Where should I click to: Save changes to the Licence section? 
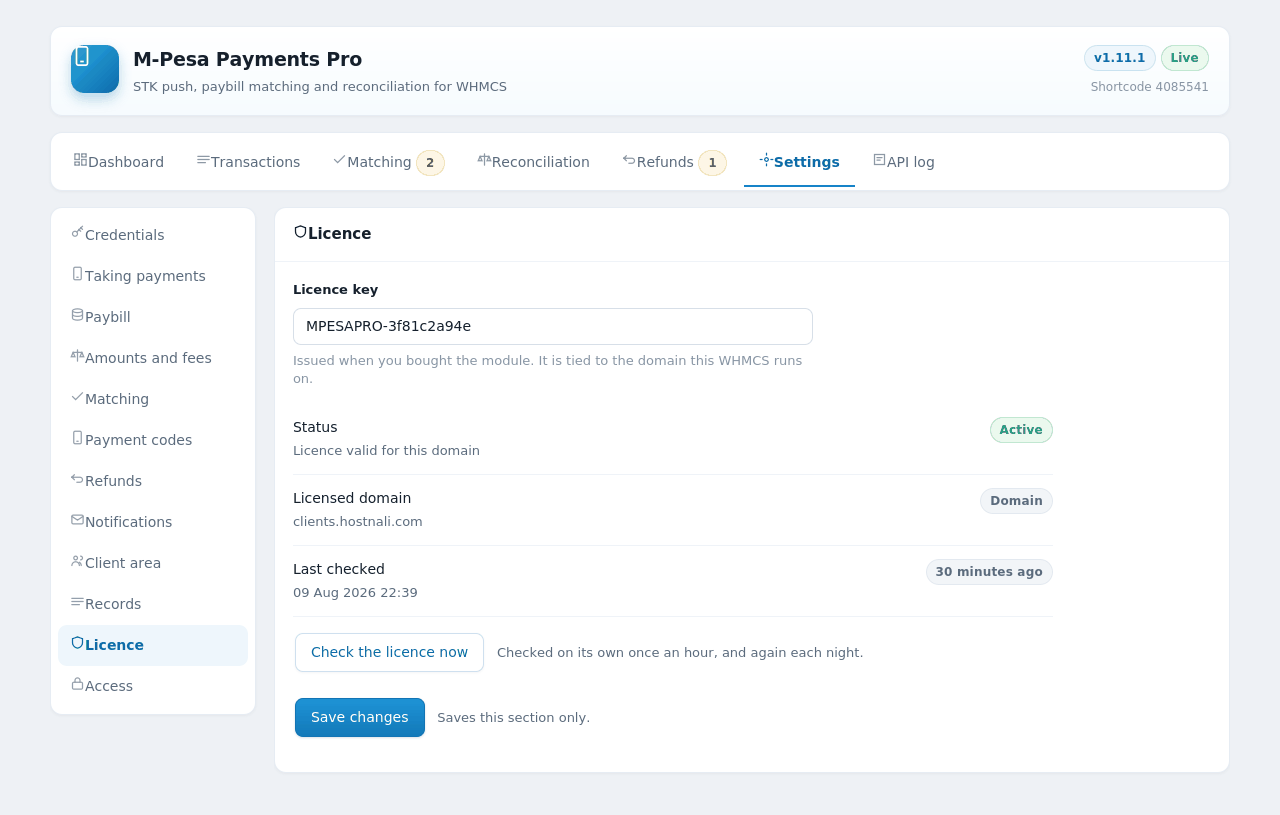click(360, 717)
